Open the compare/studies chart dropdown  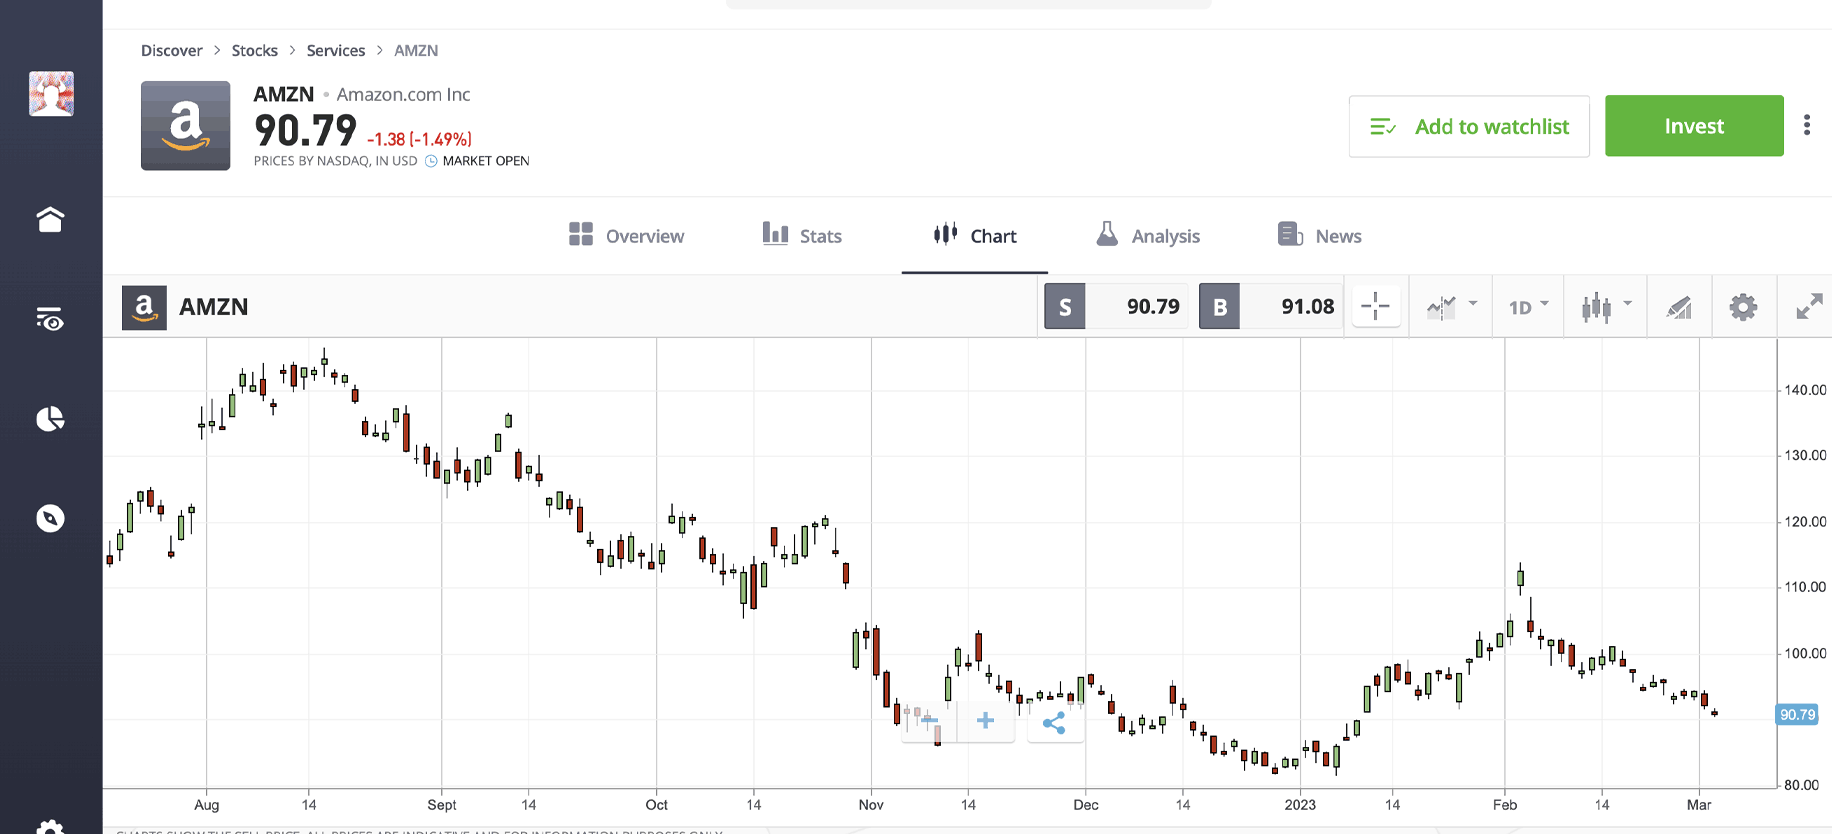pos(1451,307)
